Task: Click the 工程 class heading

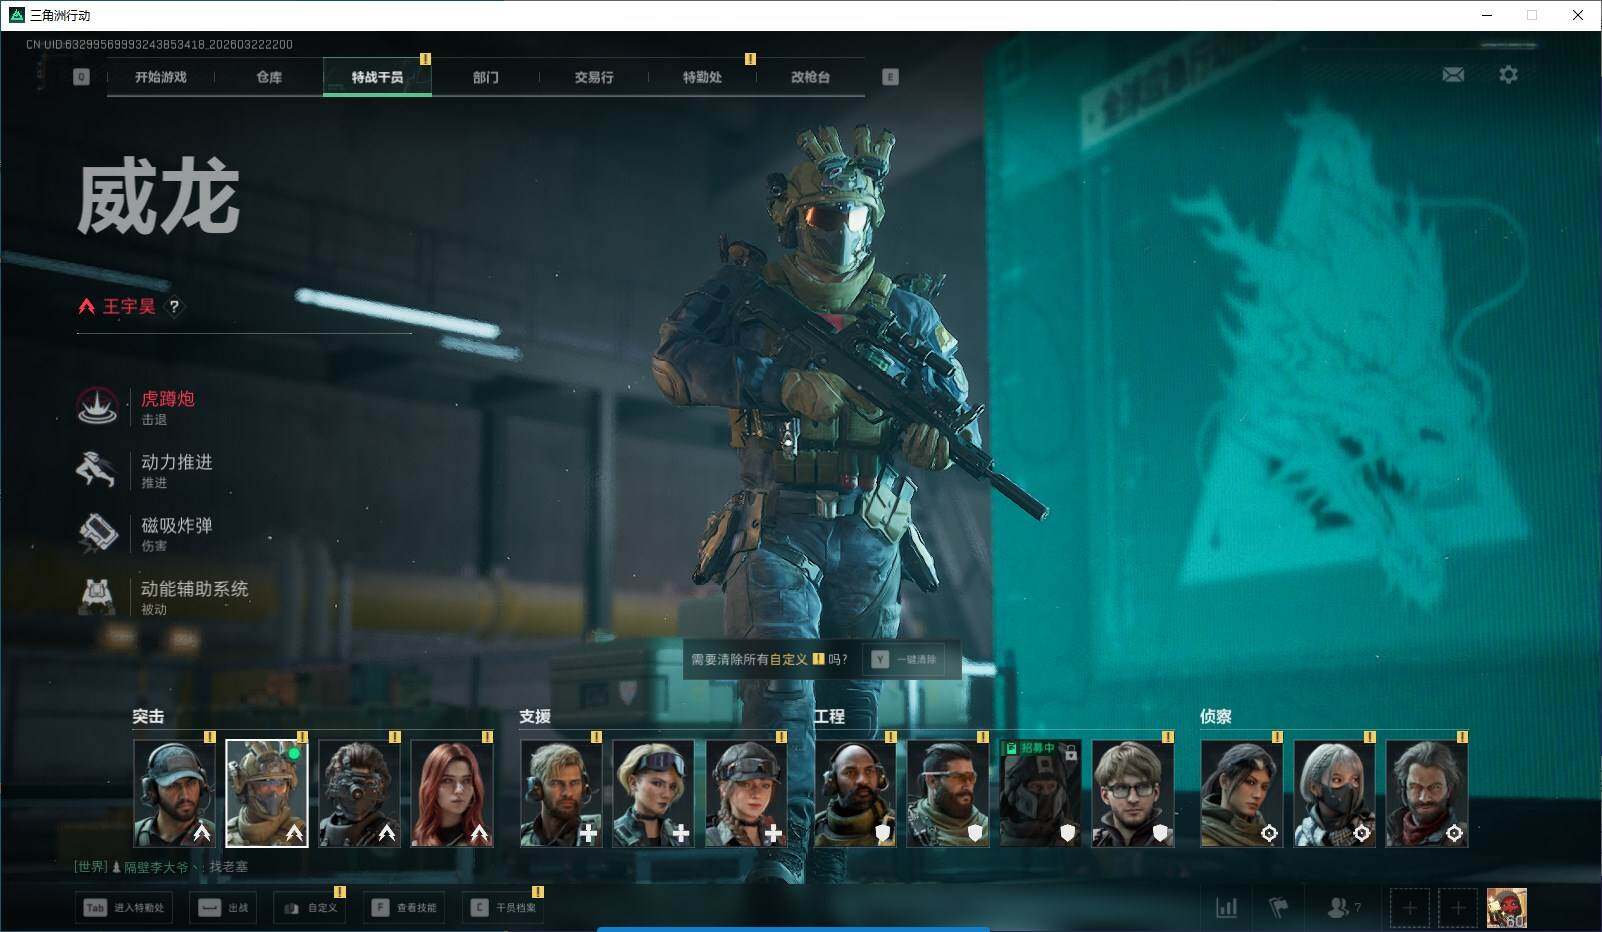Action: pos(829,716)
